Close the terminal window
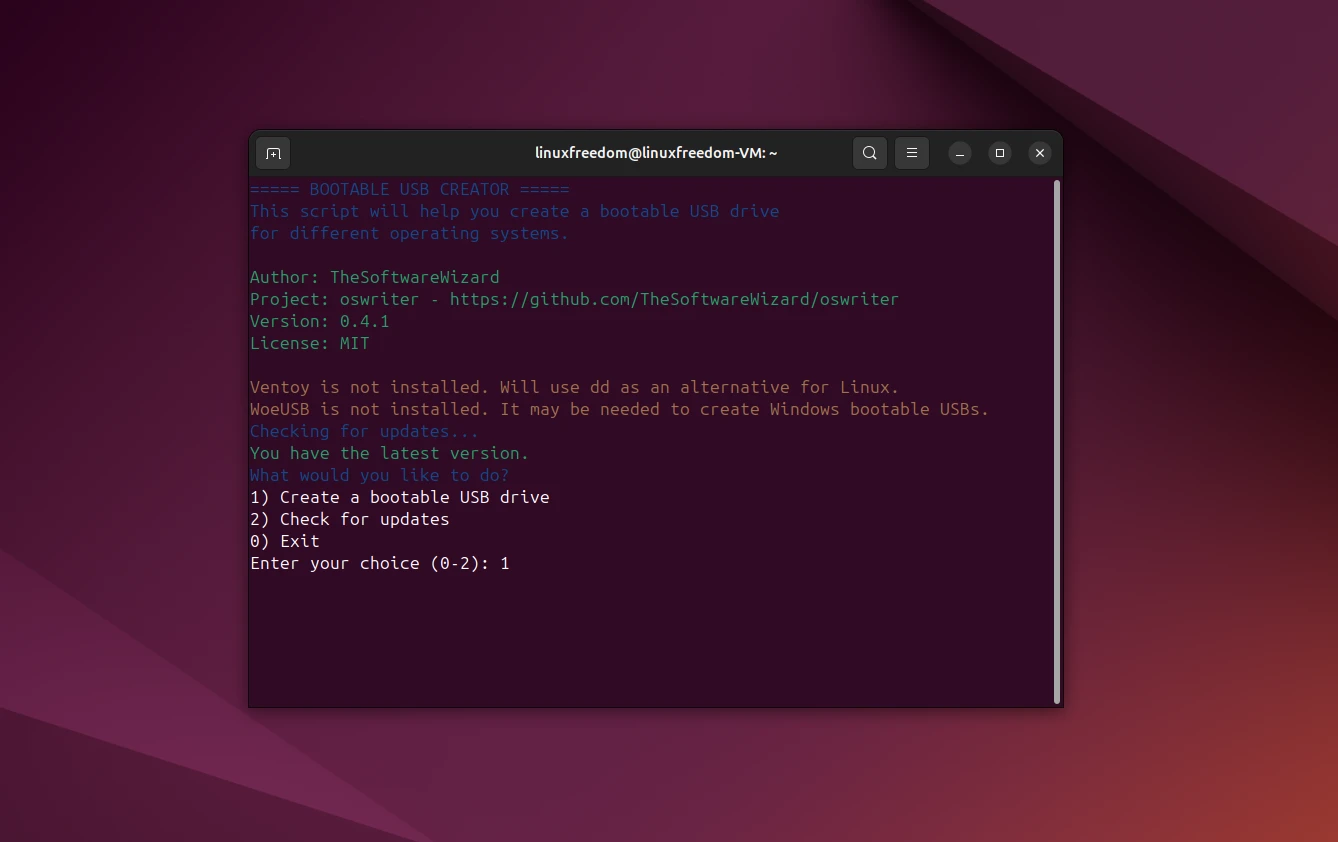1338x842 pixels. pyautogui.click(x=1040, y=153)
